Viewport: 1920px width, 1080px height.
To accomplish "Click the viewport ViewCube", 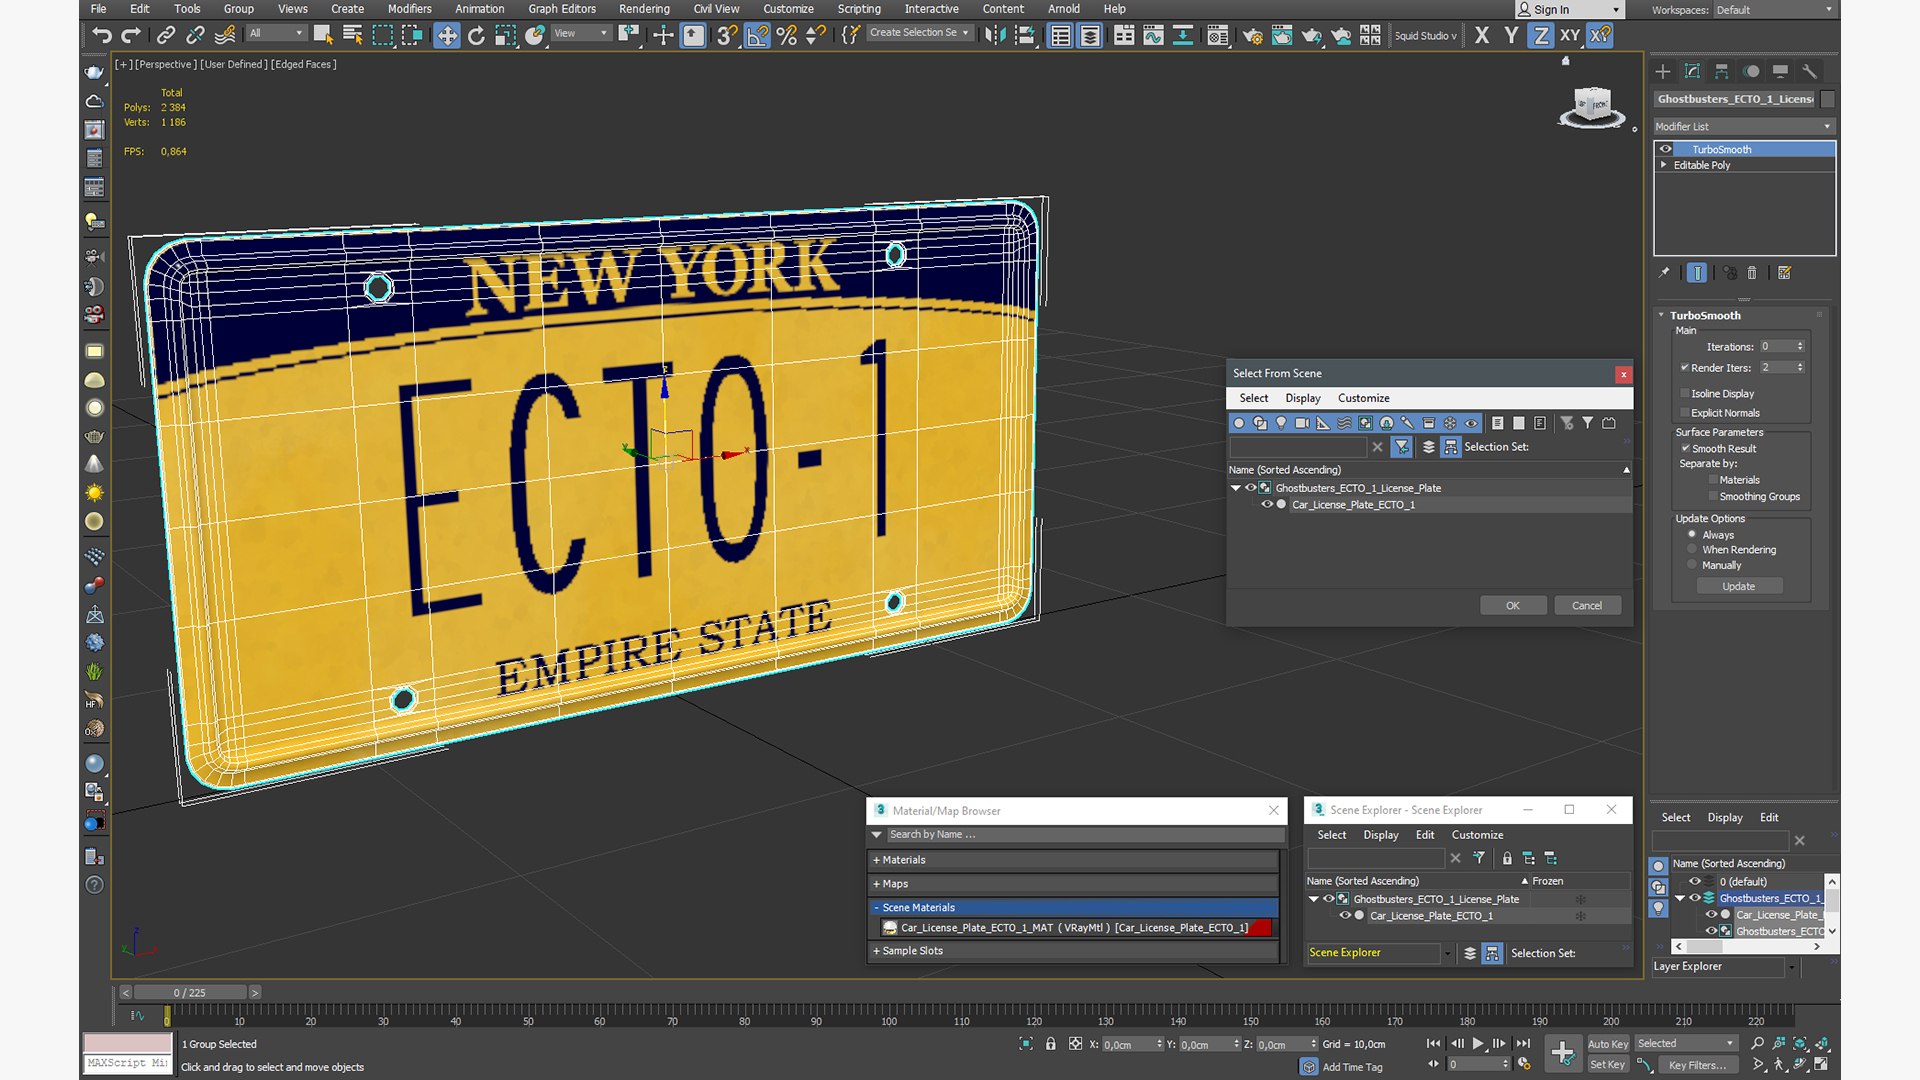I will 1592,106.
